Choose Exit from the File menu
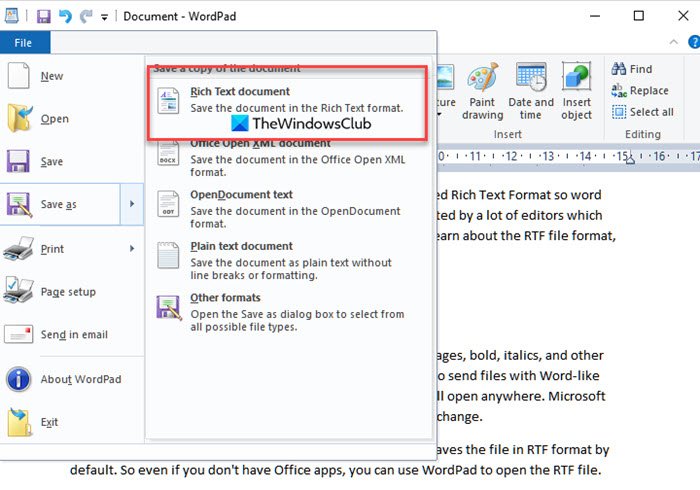Viewport: 700px width, 490px height. (x=71, y=422)
